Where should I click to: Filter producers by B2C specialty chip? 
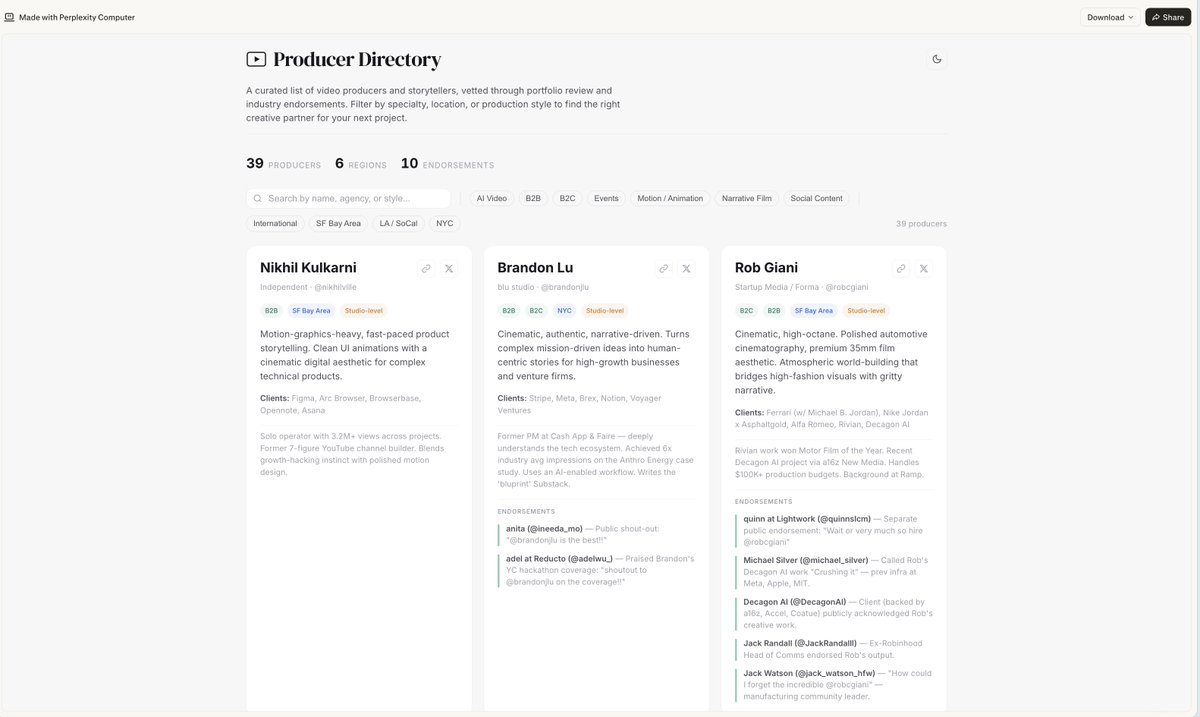pyautogui.click(x=567, y=198)
